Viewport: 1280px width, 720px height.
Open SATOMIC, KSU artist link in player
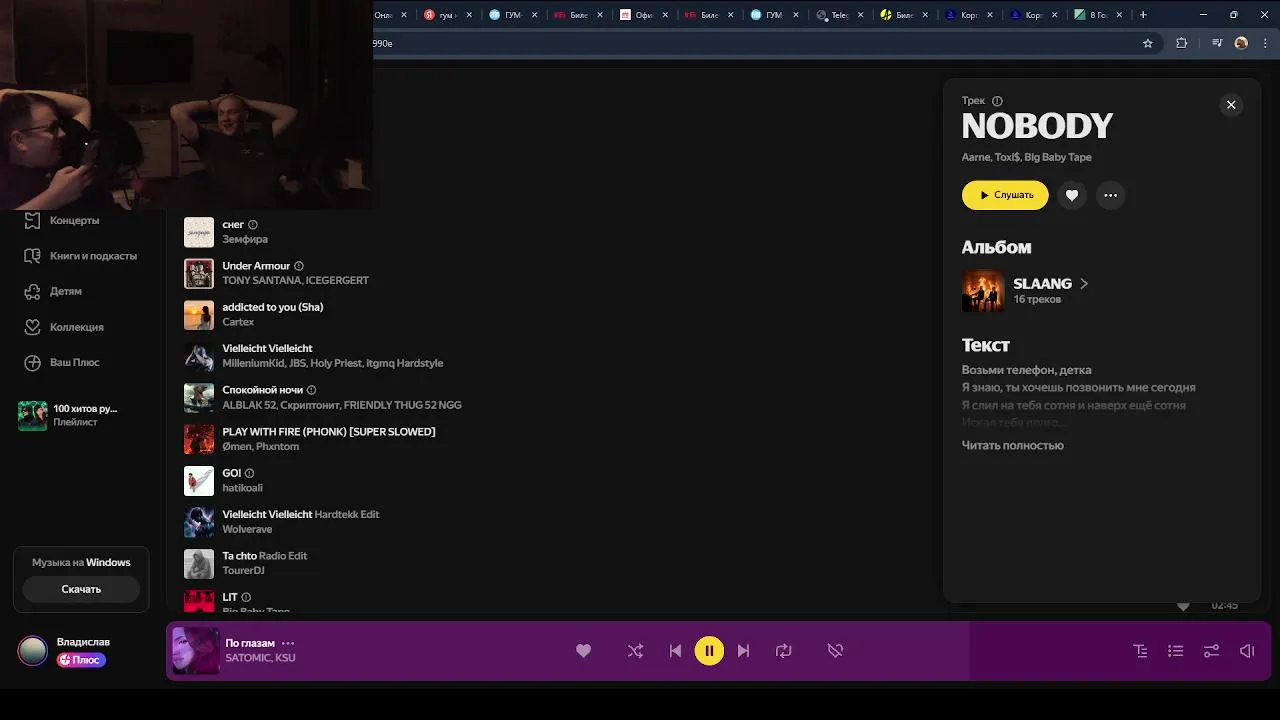pos(260,658)
